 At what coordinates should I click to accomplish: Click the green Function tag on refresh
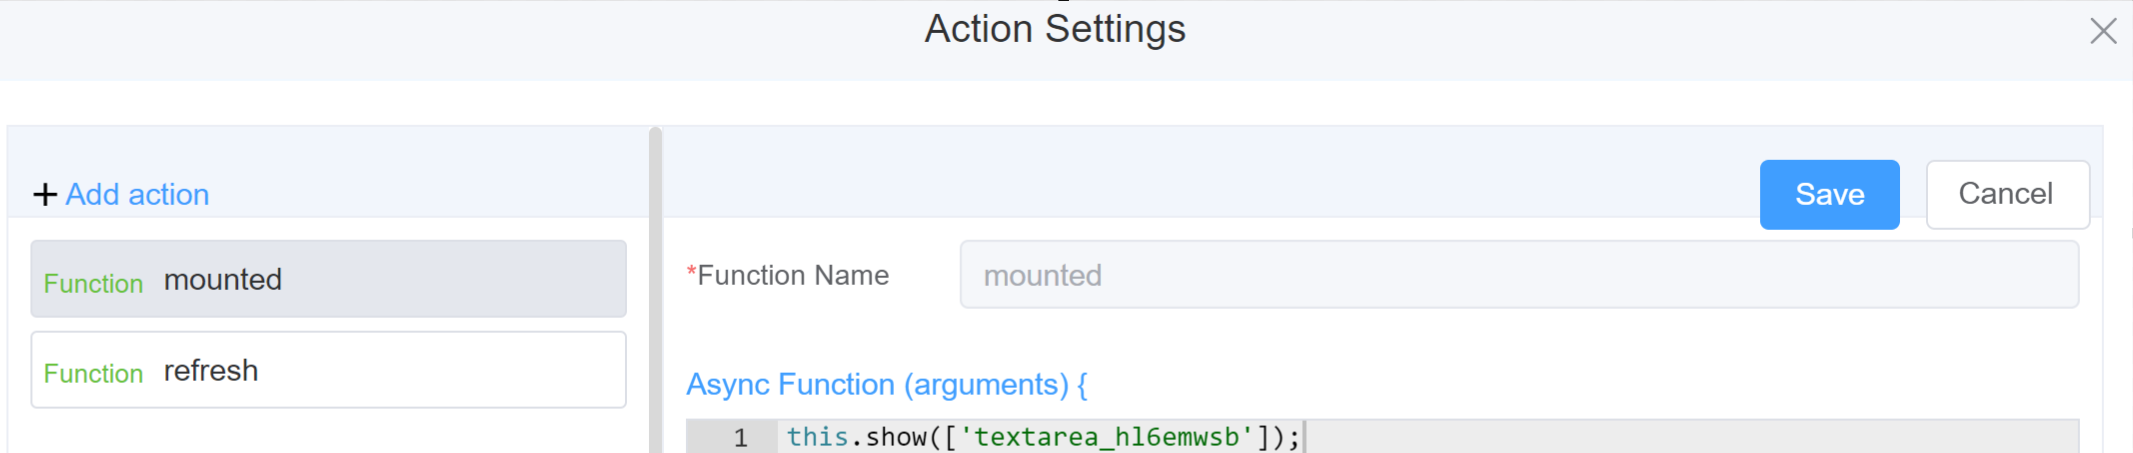tap(93, 373)
